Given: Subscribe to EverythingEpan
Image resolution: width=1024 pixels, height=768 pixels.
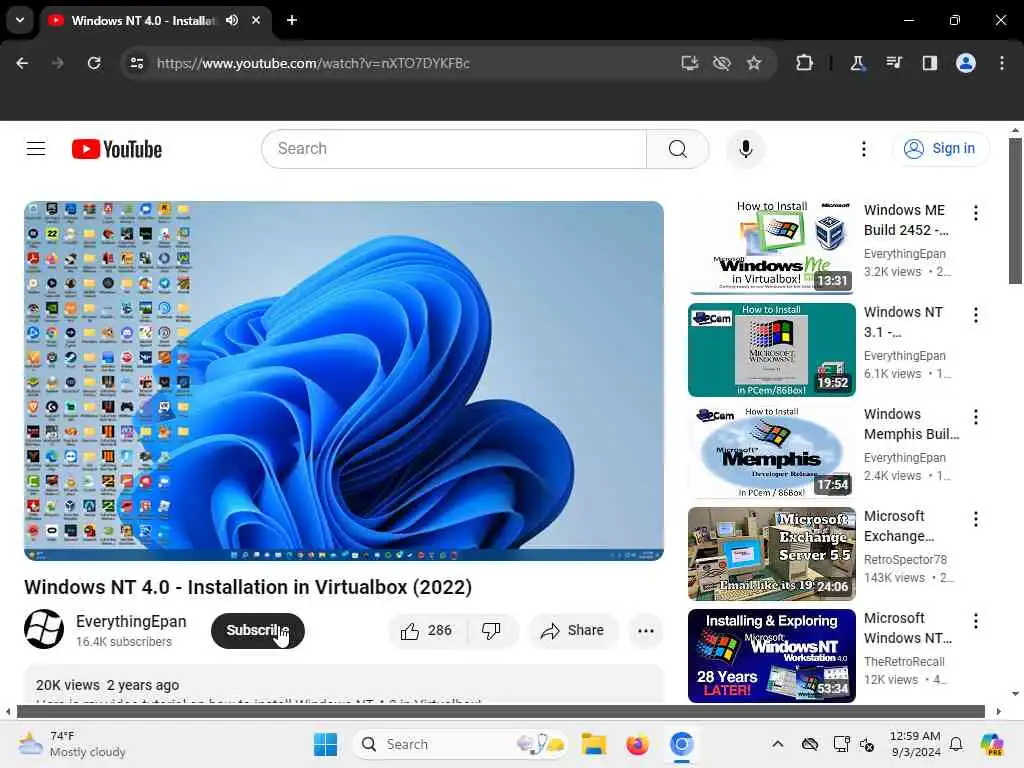Looking at the screenshot, I should pos(258,631).
